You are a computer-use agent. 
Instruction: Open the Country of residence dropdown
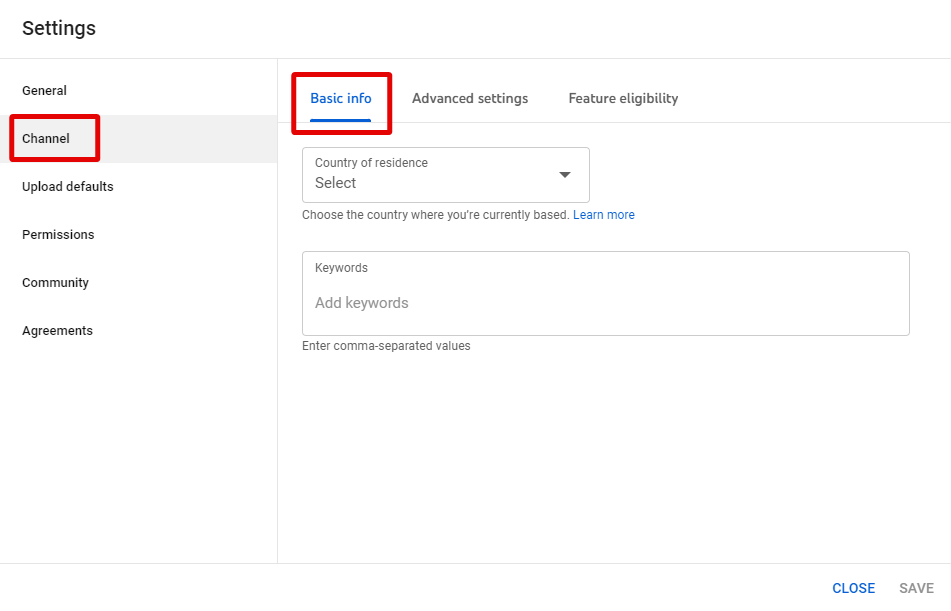tap(446, 175)
